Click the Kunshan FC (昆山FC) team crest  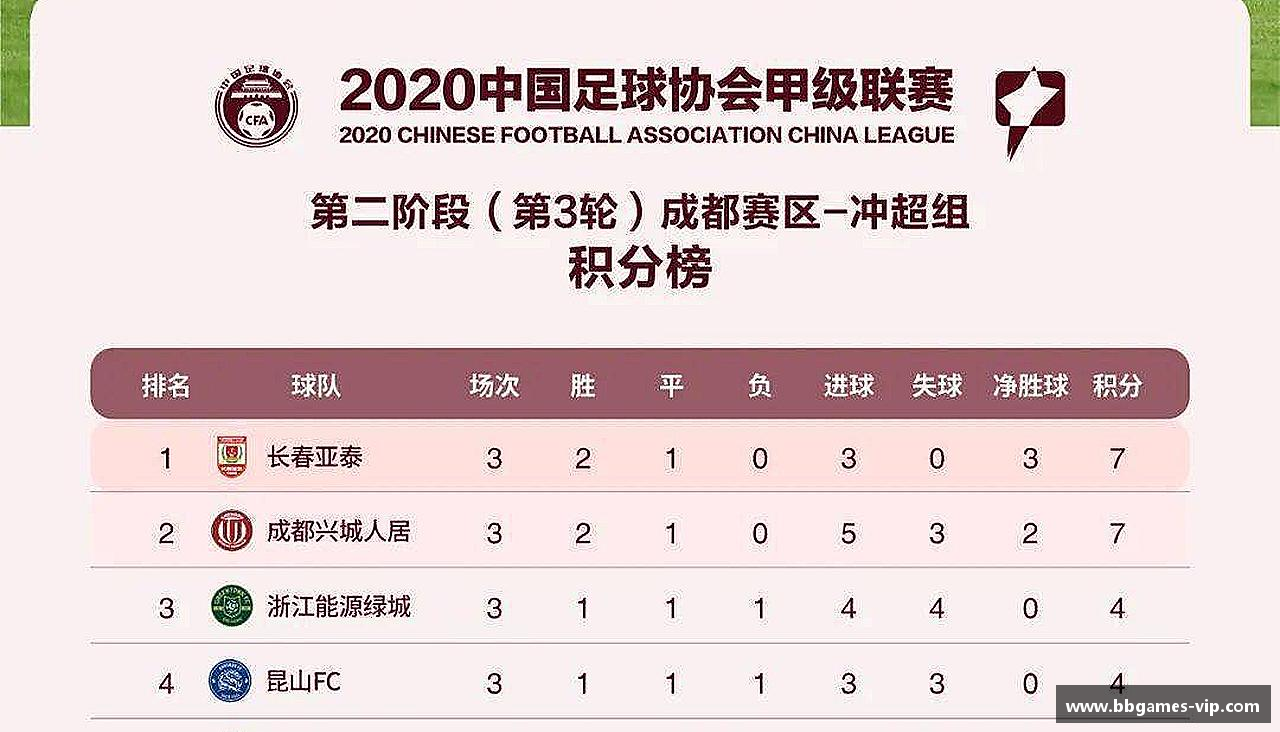pos(230,682)
